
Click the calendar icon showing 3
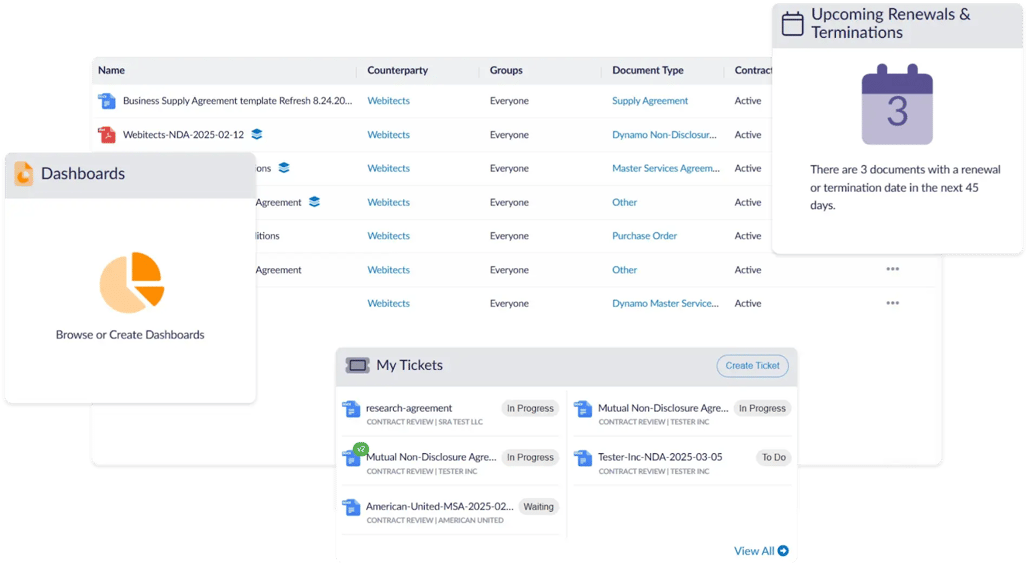click(x=897, y=105)
